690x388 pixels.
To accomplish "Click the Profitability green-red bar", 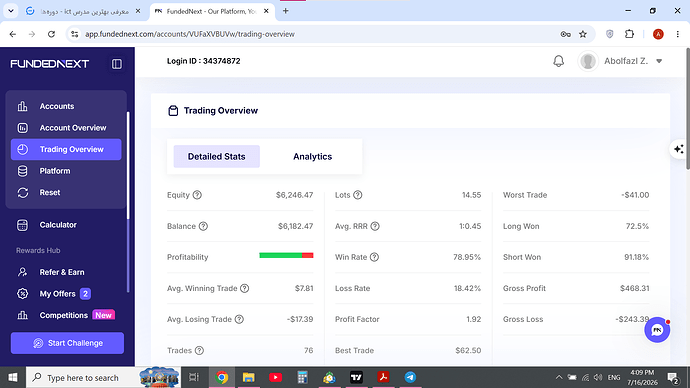I will (x=286, y=255).
